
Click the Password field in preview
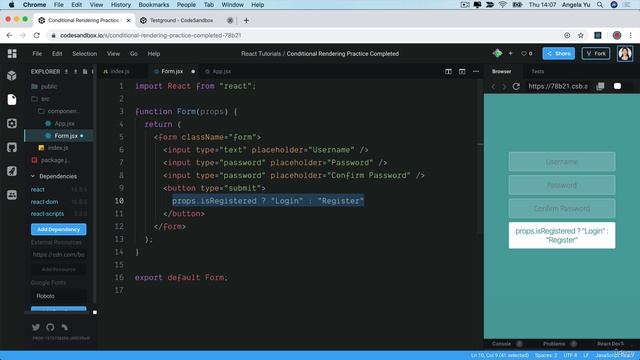[x=562, y=185]
